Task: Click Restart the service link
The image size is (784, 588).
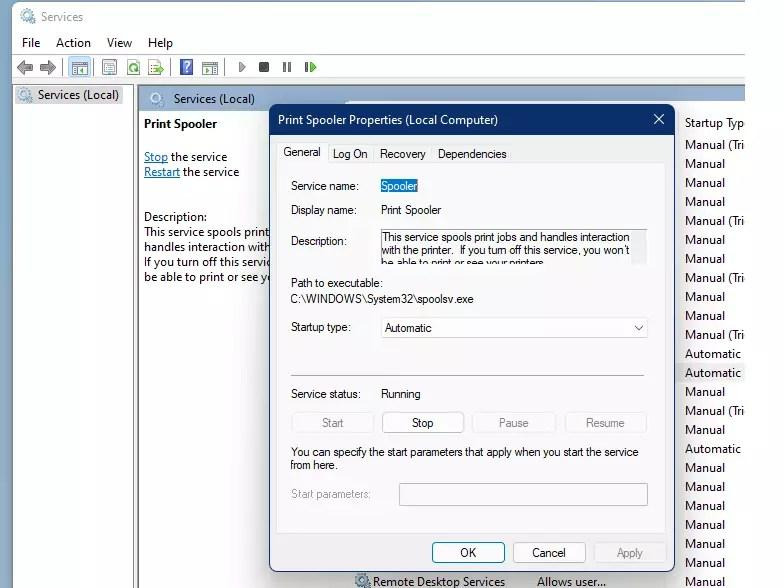Action: 162,172
